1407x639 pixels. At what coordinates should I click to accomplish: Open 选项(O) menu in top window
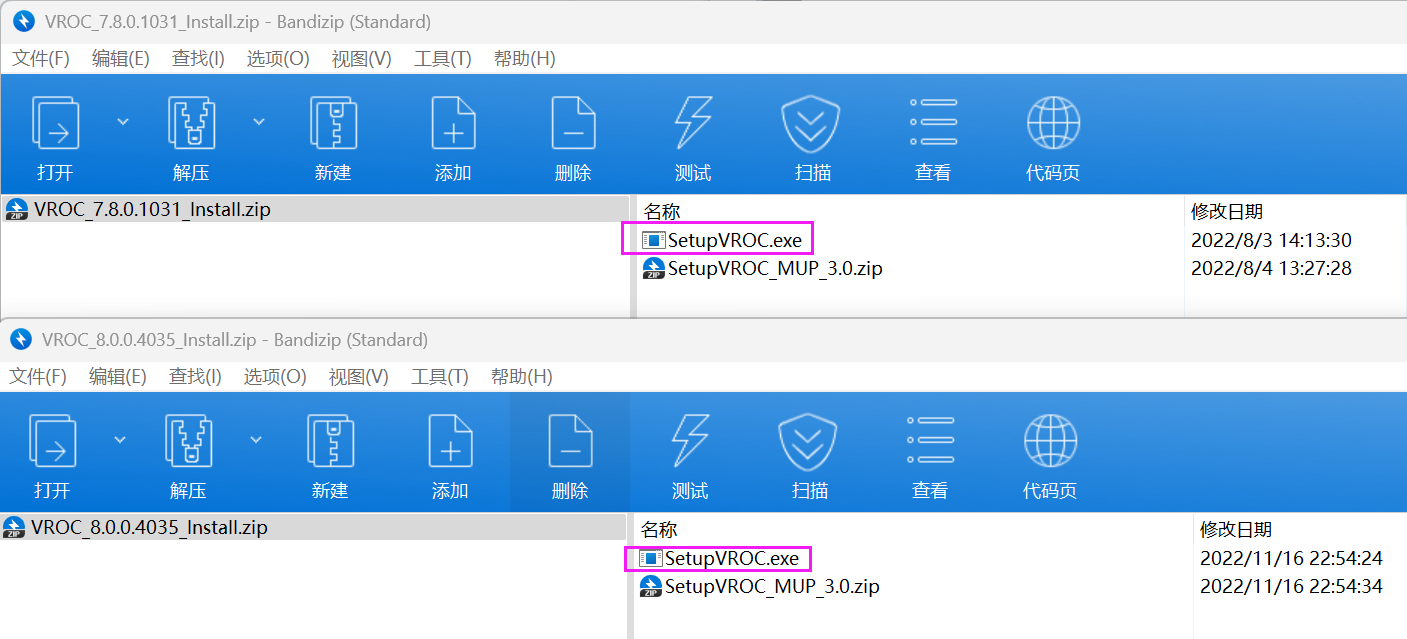(x=278, y=59)
